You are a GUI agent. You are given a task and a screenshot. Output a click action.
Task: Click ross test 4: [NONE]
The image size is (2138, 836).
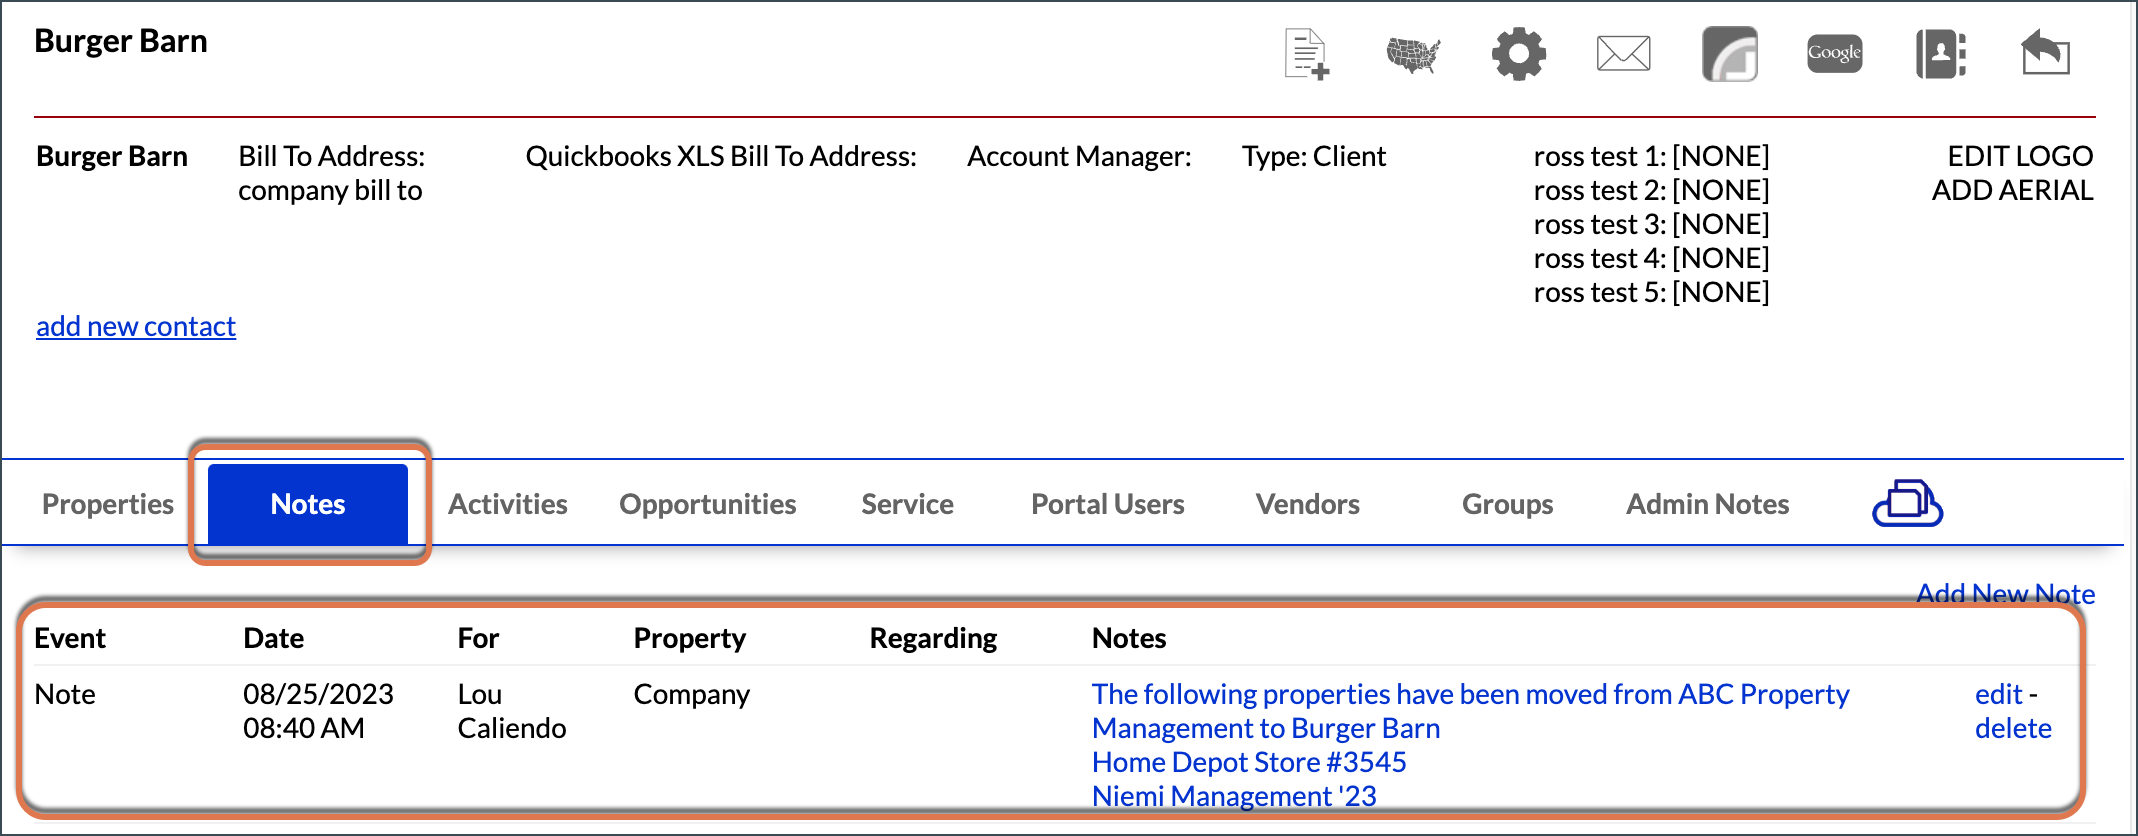click(x=1651, y=258)
